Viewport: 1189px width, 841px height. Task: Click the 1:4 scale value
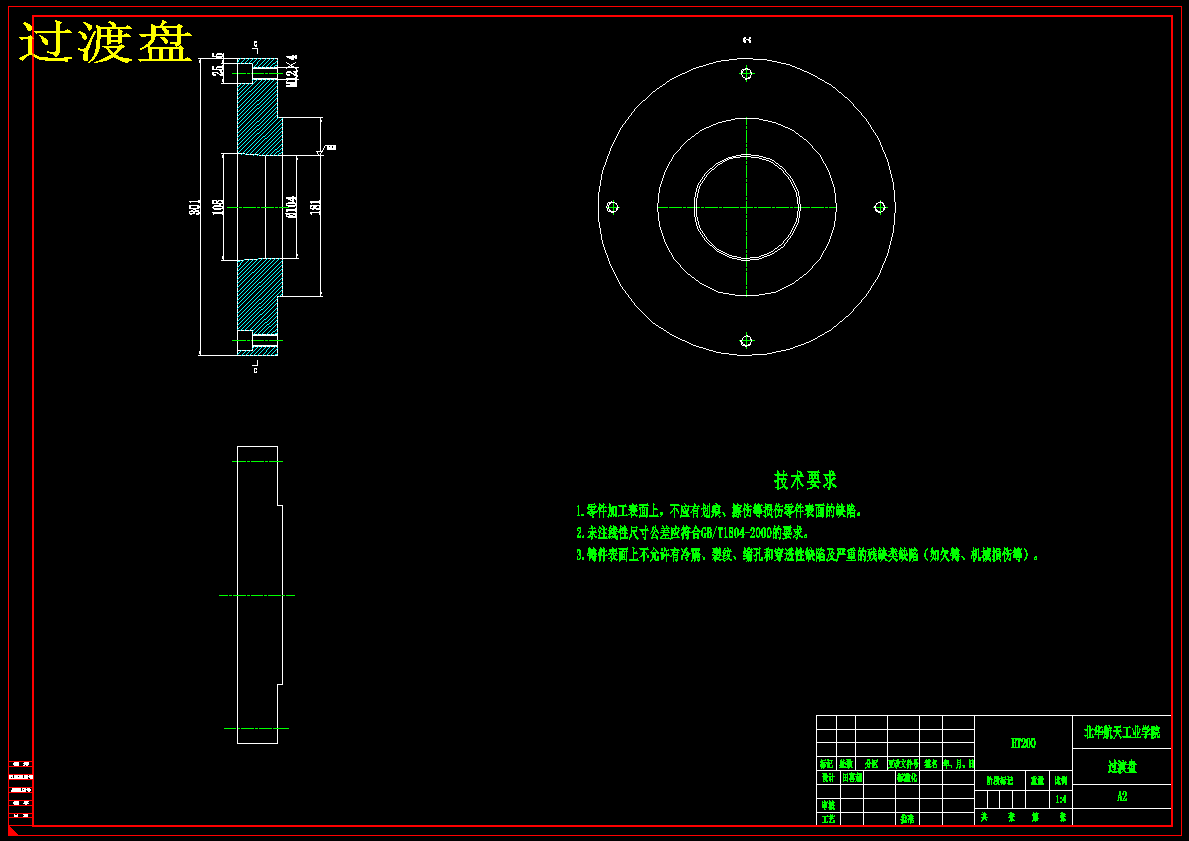tap(1061, 799)
